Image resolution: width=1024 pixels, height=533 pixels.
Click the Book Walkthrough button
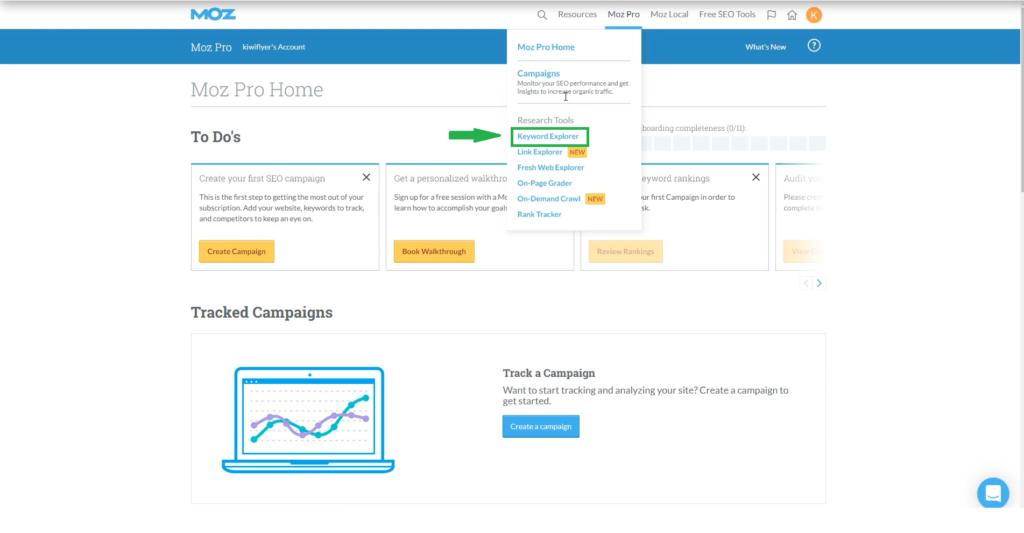tap(434, 251)
